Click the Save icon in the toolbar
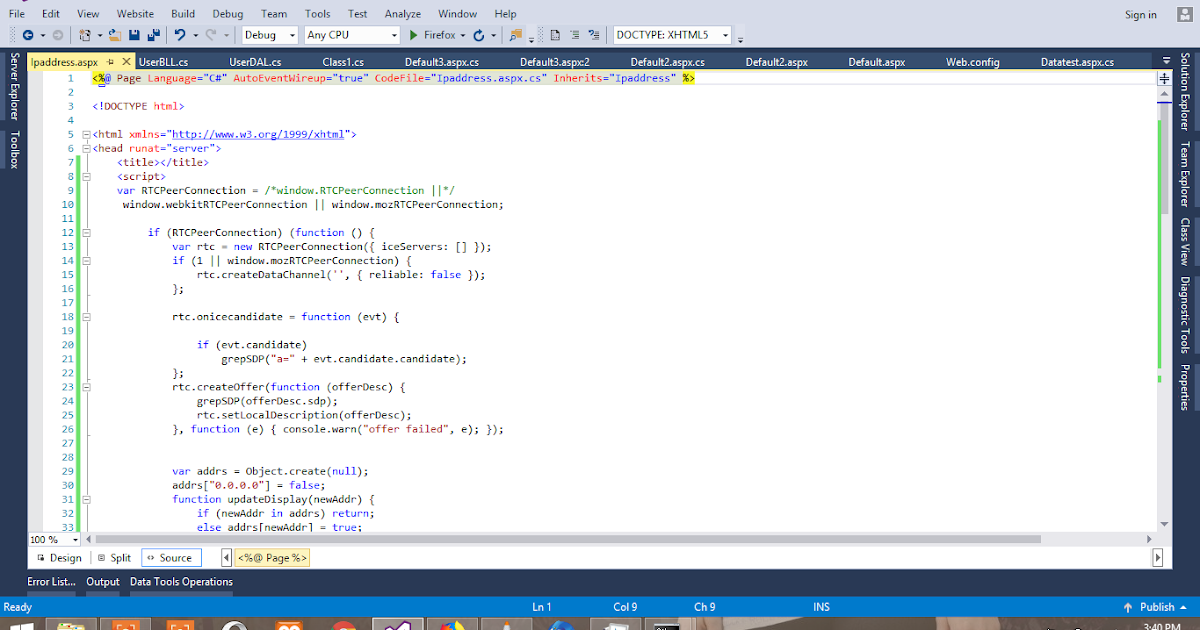The image size is (1200, 630). (135, 35)
